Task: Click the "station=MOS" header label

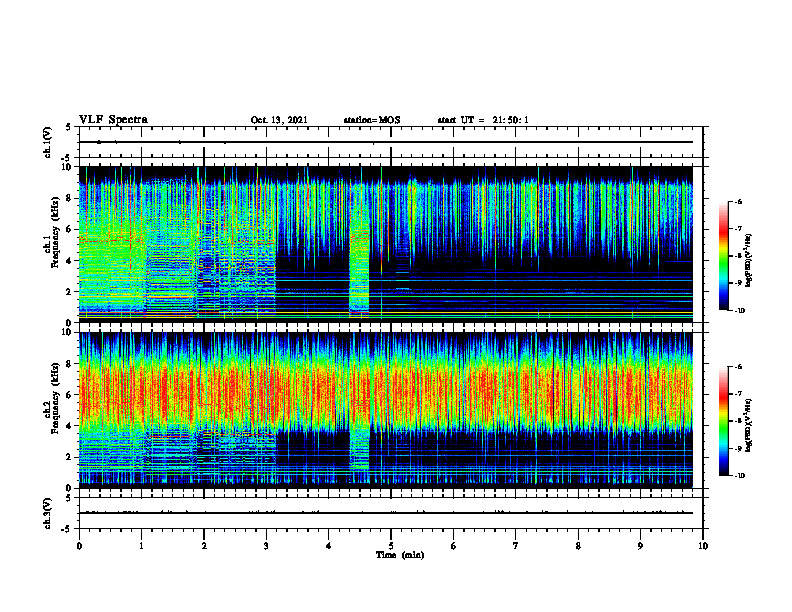Action: coord(372,120)
